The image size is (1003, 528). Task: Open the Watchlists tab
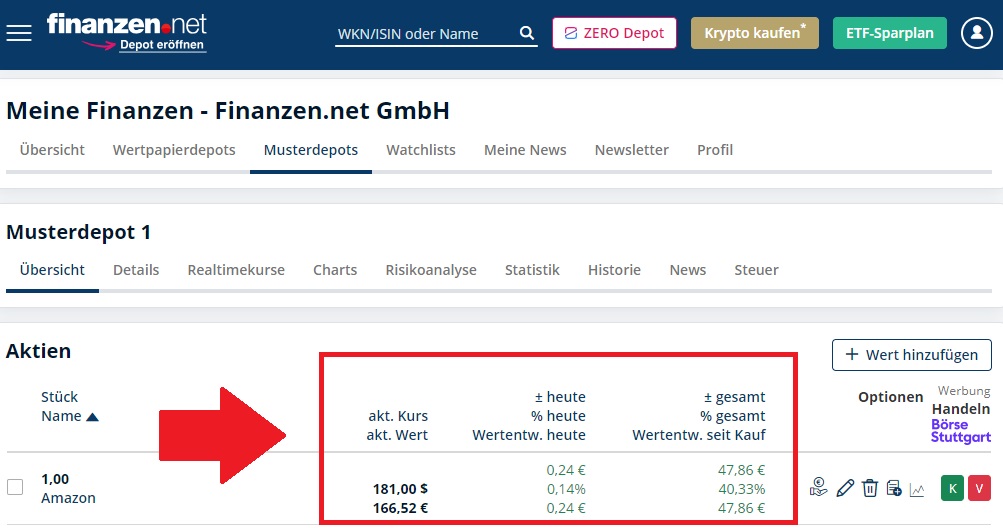[421, 150]
